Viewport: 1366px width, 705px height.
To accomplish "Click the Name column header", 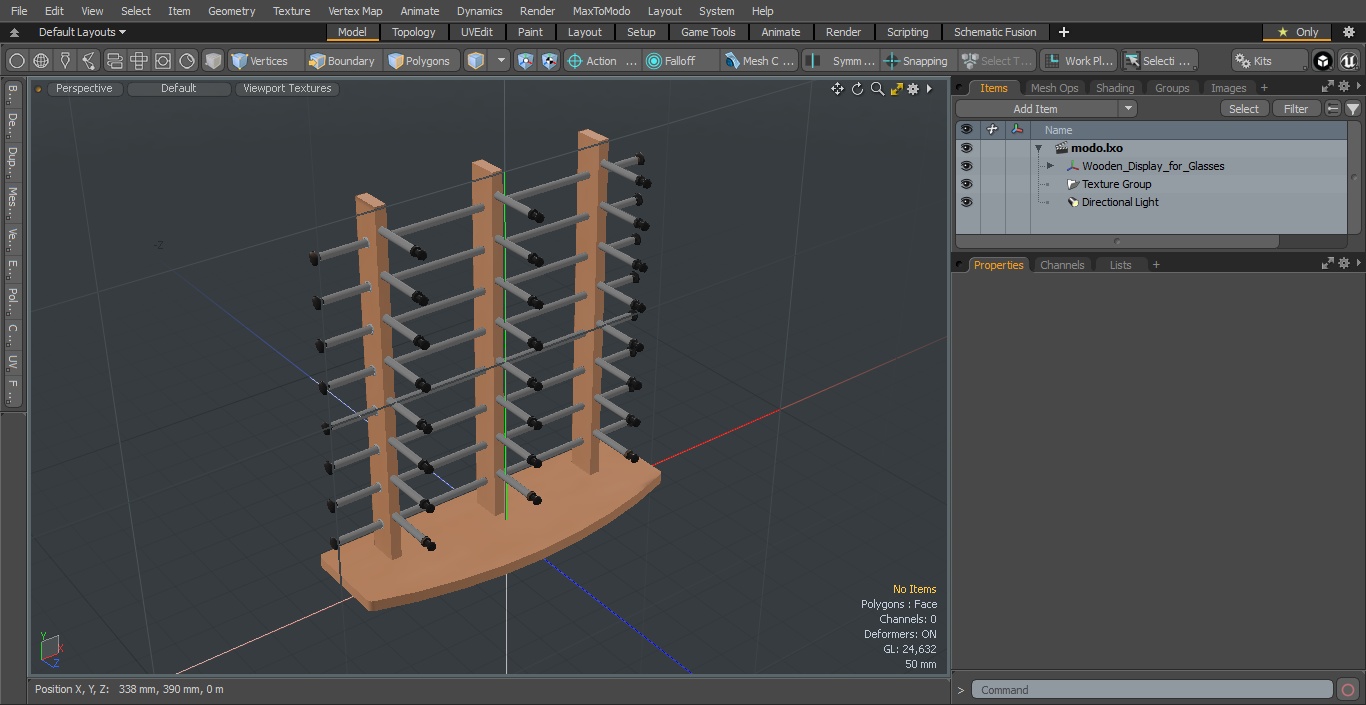I will 1058,130.
